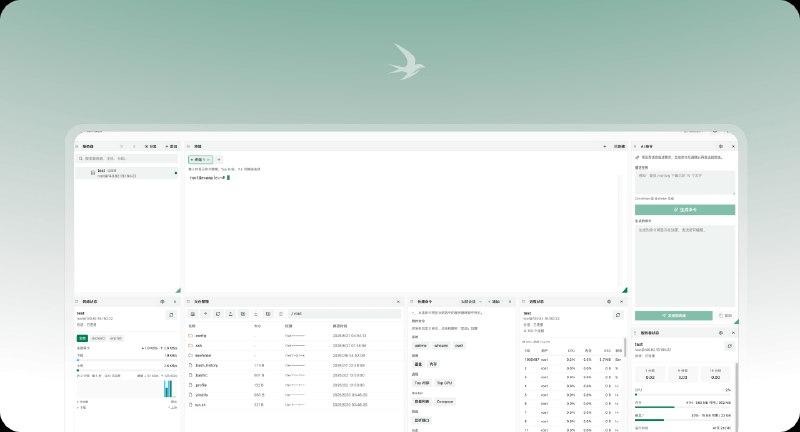Click search magnifier in server list
800x432 pixels.
click(81, 159)
